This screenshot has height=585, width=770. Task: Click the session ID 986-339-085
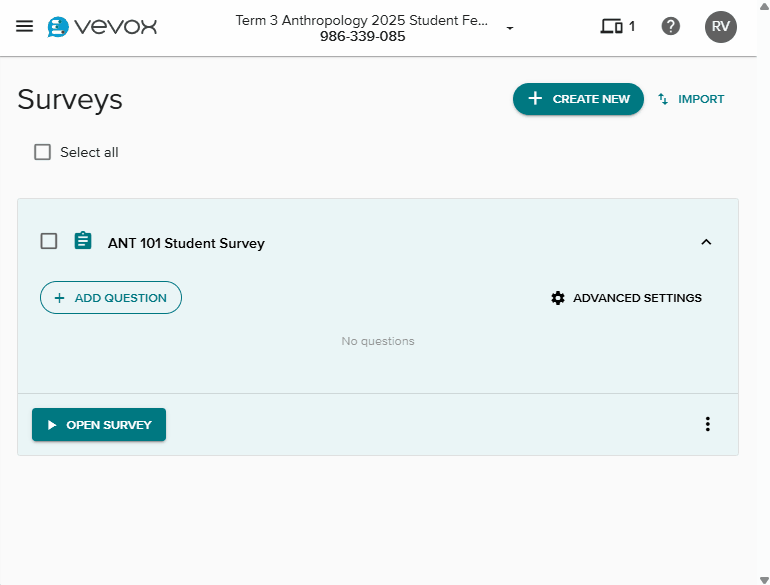363,37
